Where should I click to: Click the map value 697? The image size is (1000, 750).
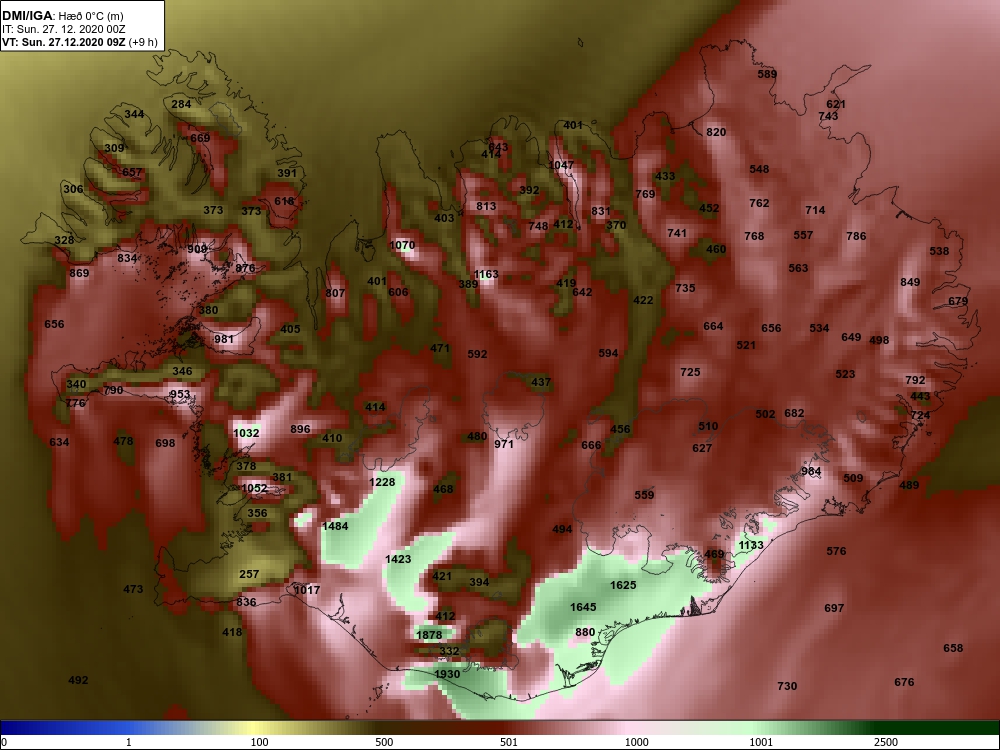834,608
